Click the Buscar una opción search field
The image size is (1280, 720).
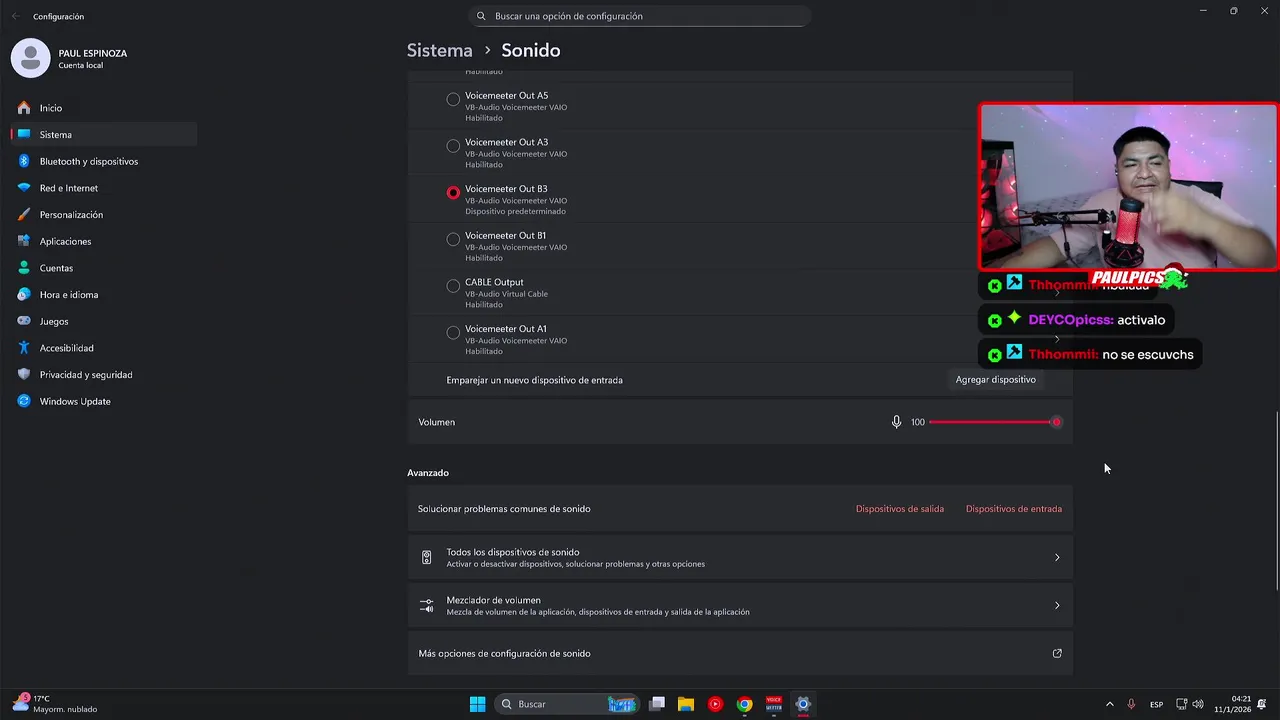click(640, 16)
